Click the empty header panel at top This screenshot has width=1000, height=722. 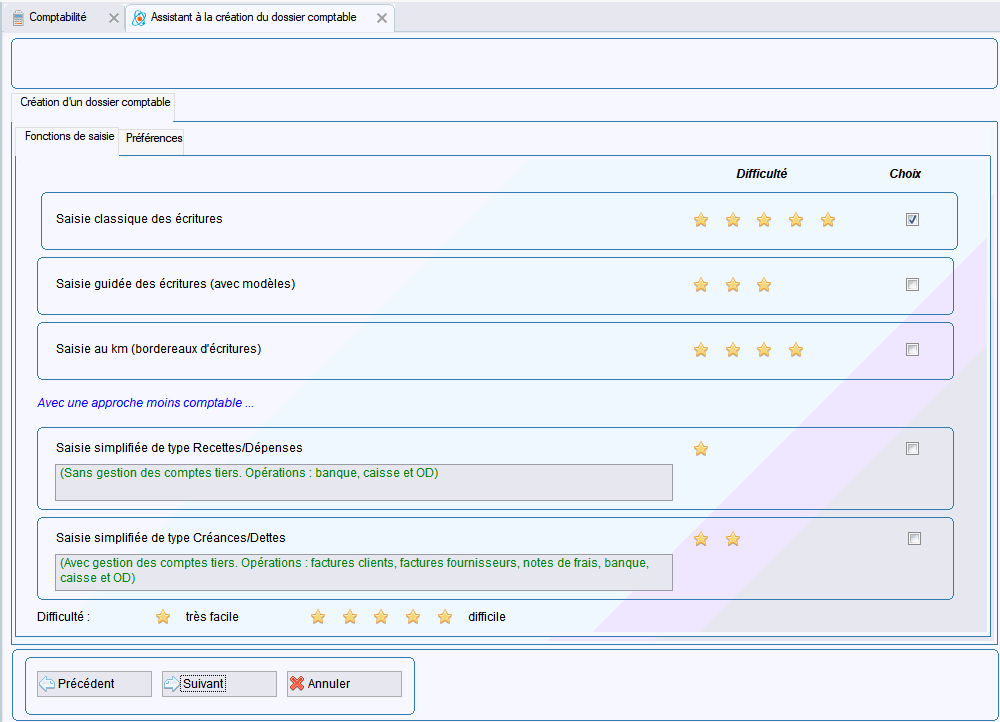click(504, 63)
